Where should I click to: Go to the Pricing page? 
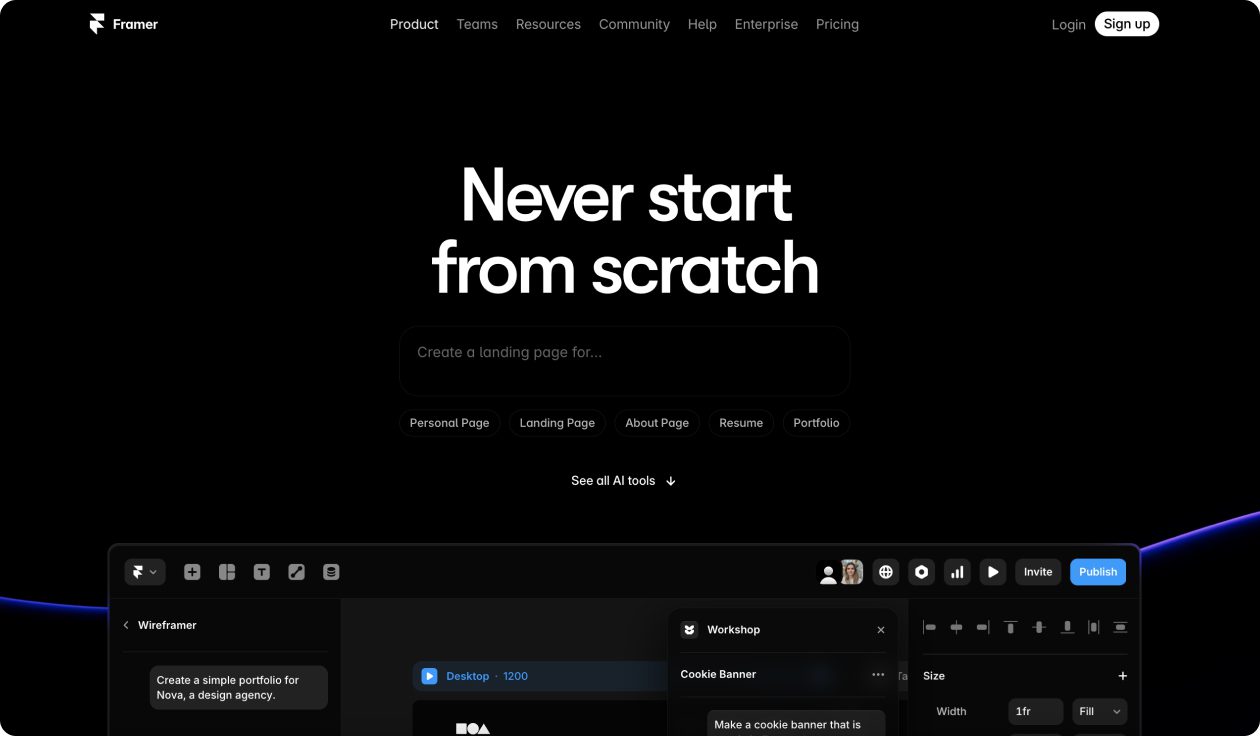(837, 24)
